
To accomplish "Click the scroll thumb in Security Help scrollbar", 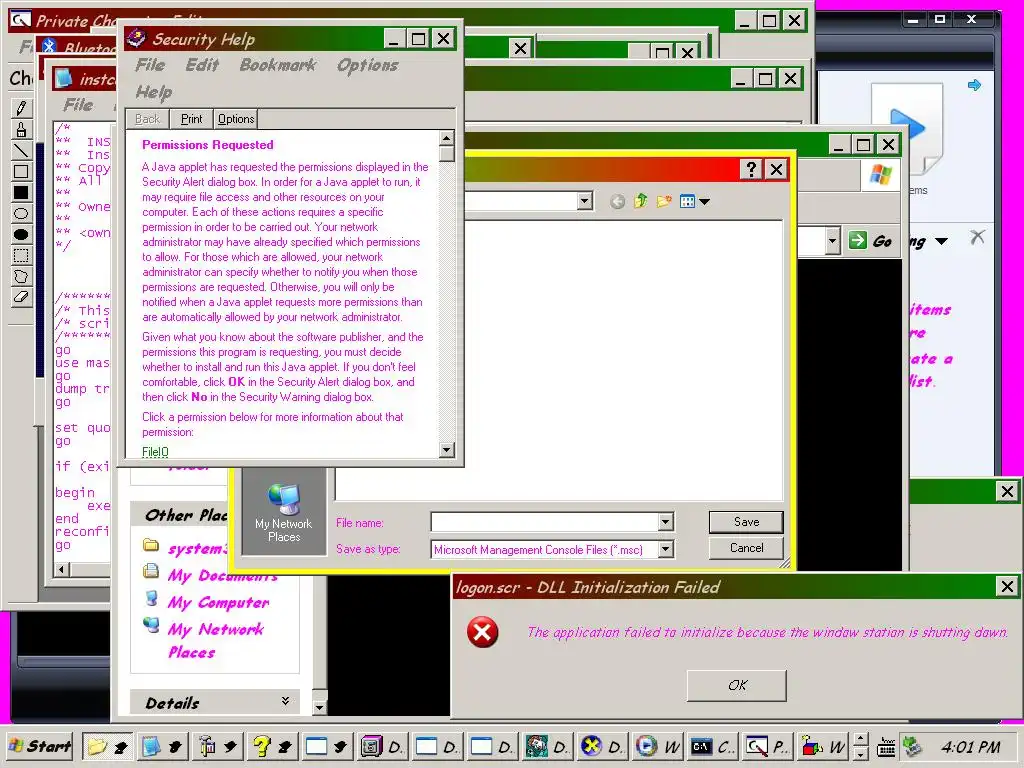I will (x=447, y=154).
